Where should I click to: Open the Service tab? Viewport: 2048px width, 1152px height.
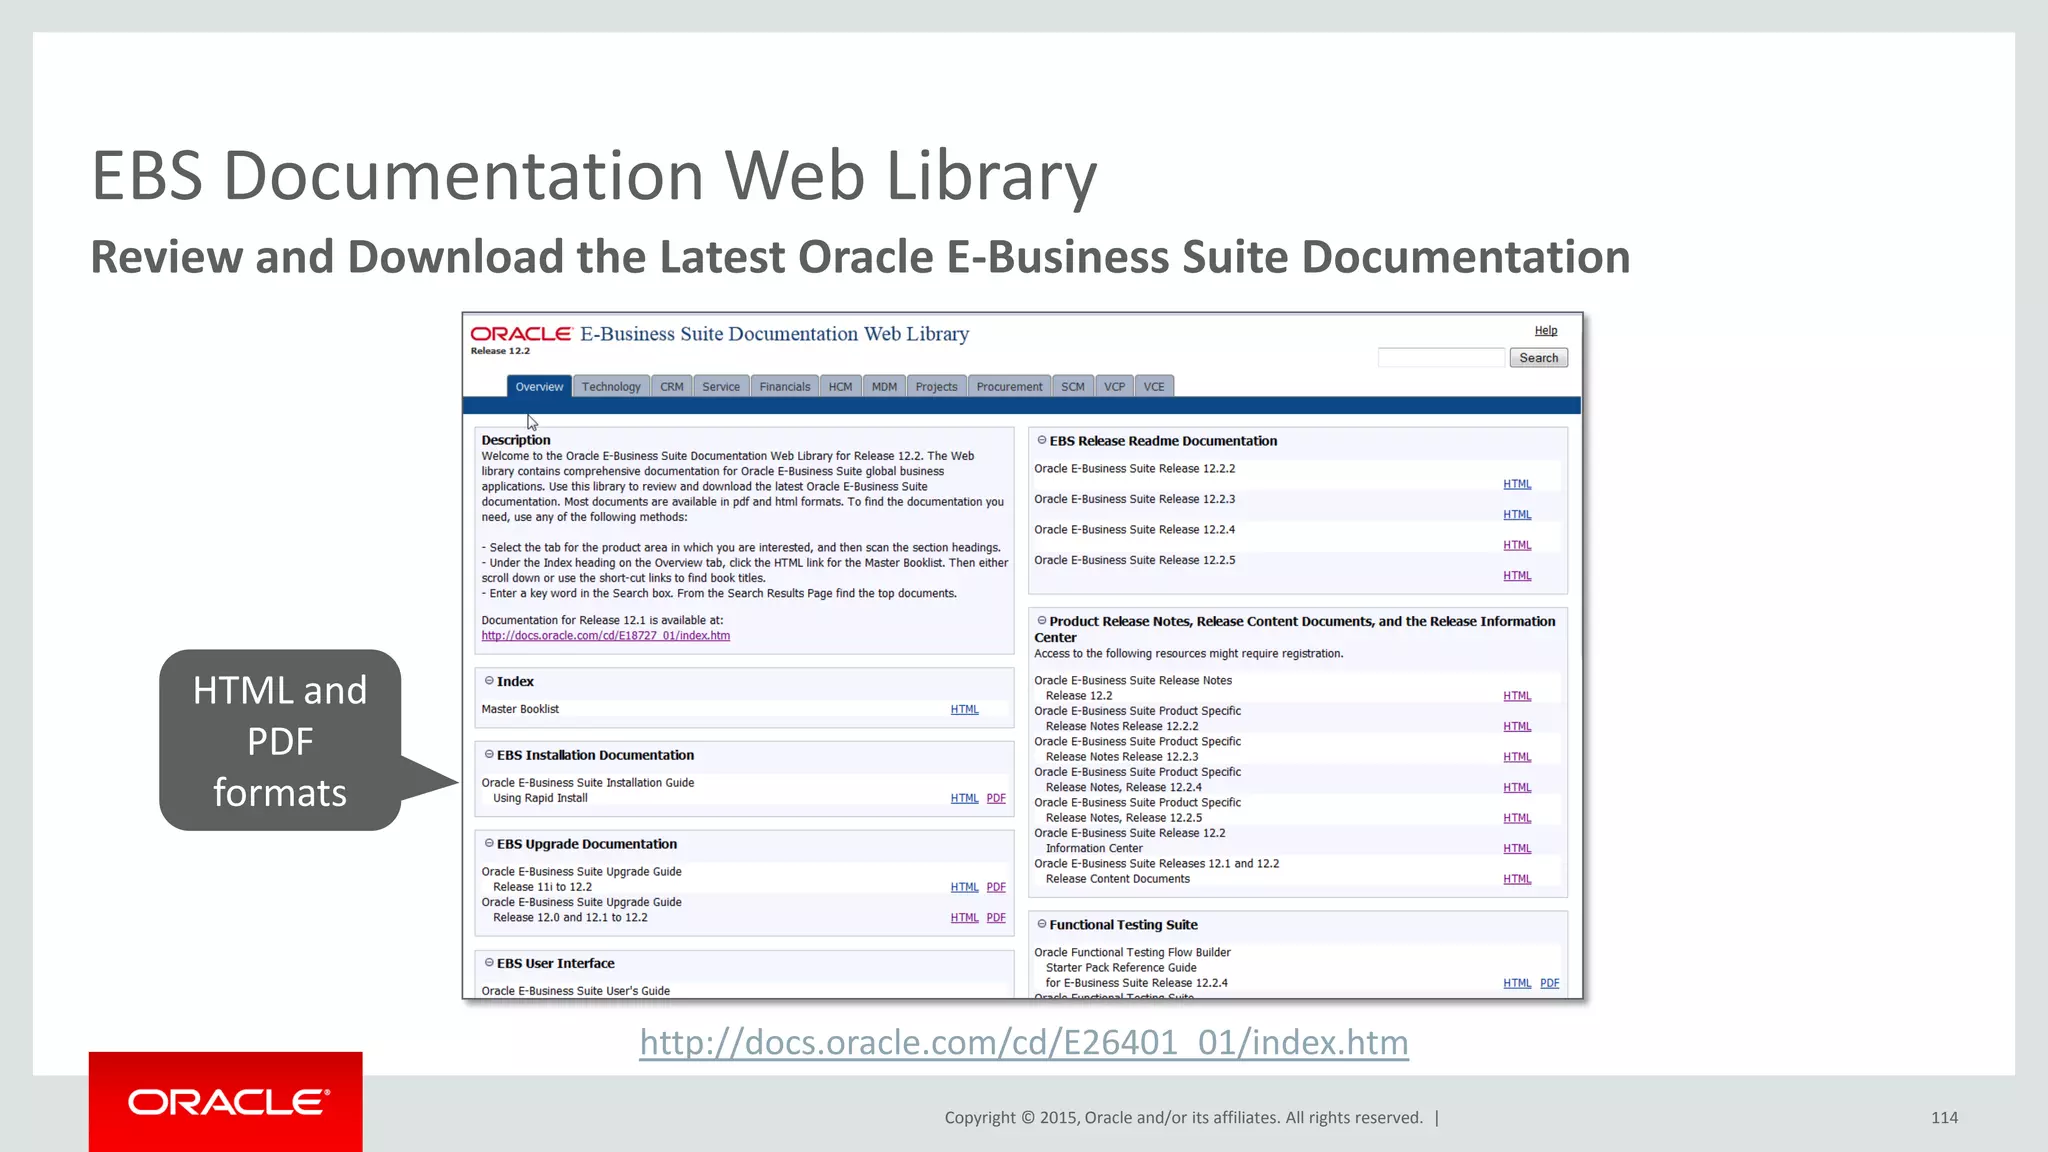[721, 387]
